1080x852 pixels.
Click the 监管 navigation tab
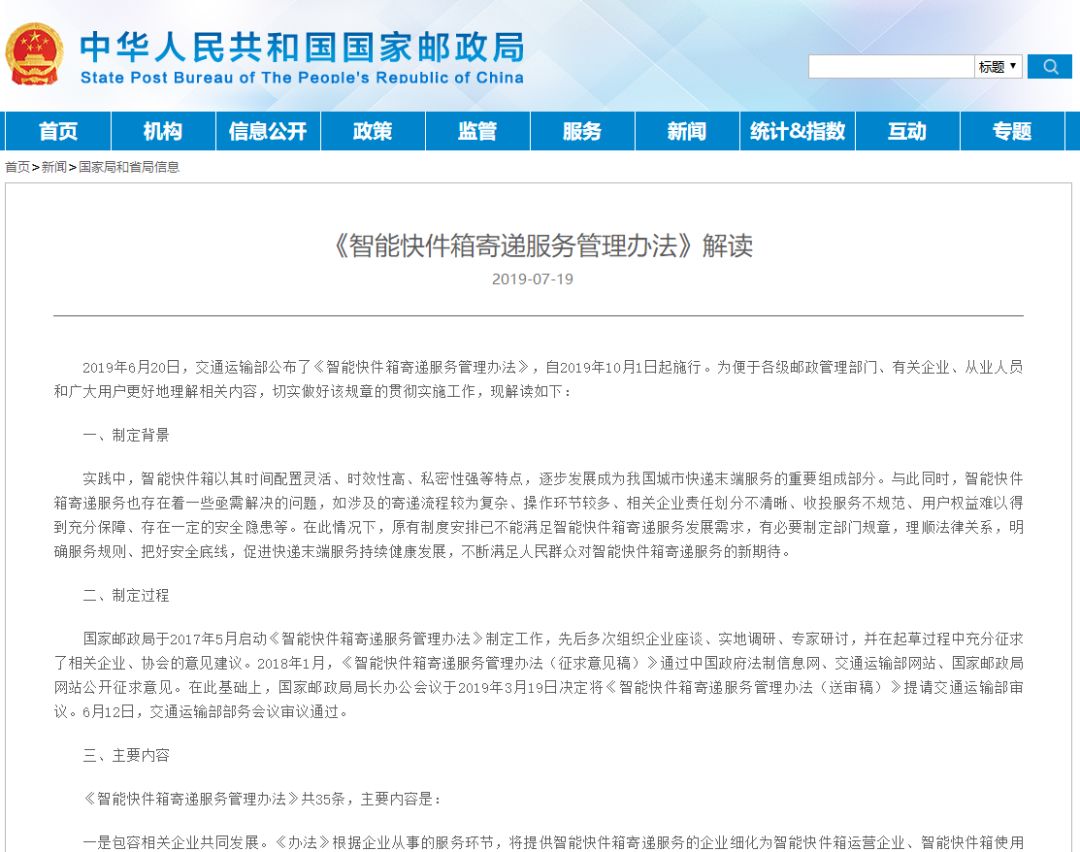click(x=477, y=131)
